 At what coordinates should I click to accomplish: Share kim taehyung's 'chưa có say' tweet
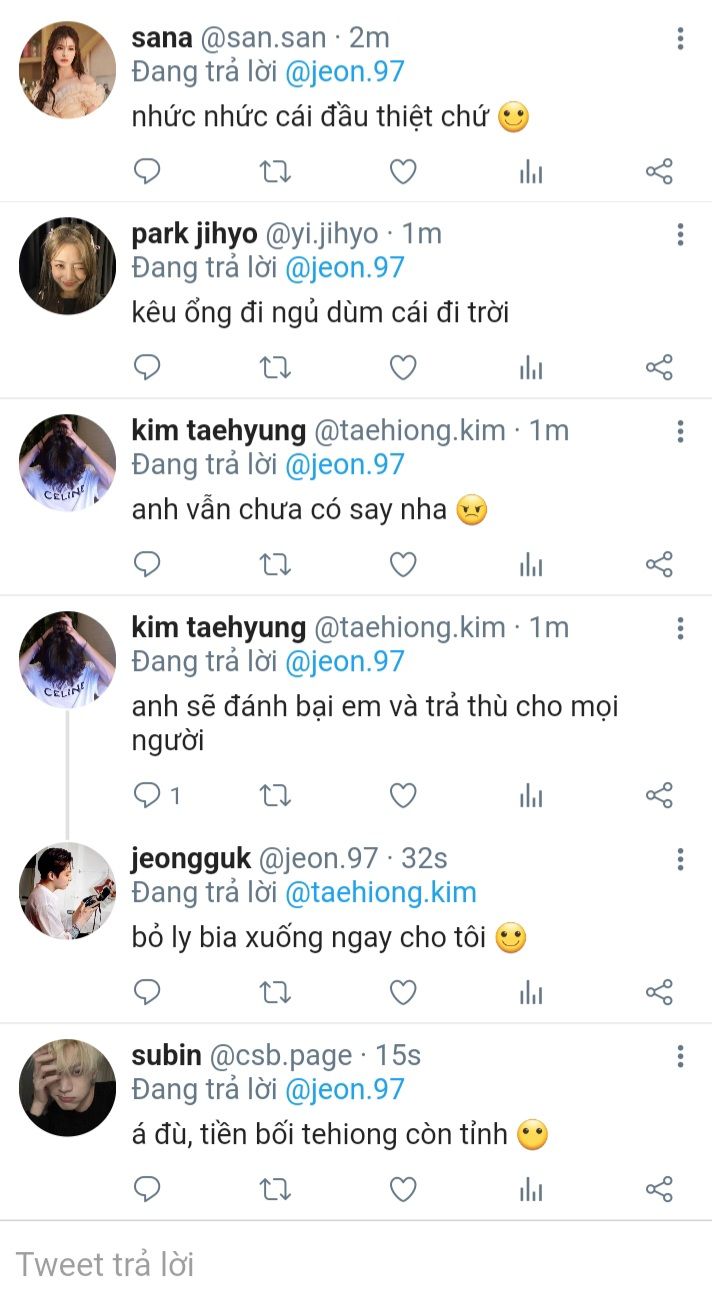click(x=659, y=565)
